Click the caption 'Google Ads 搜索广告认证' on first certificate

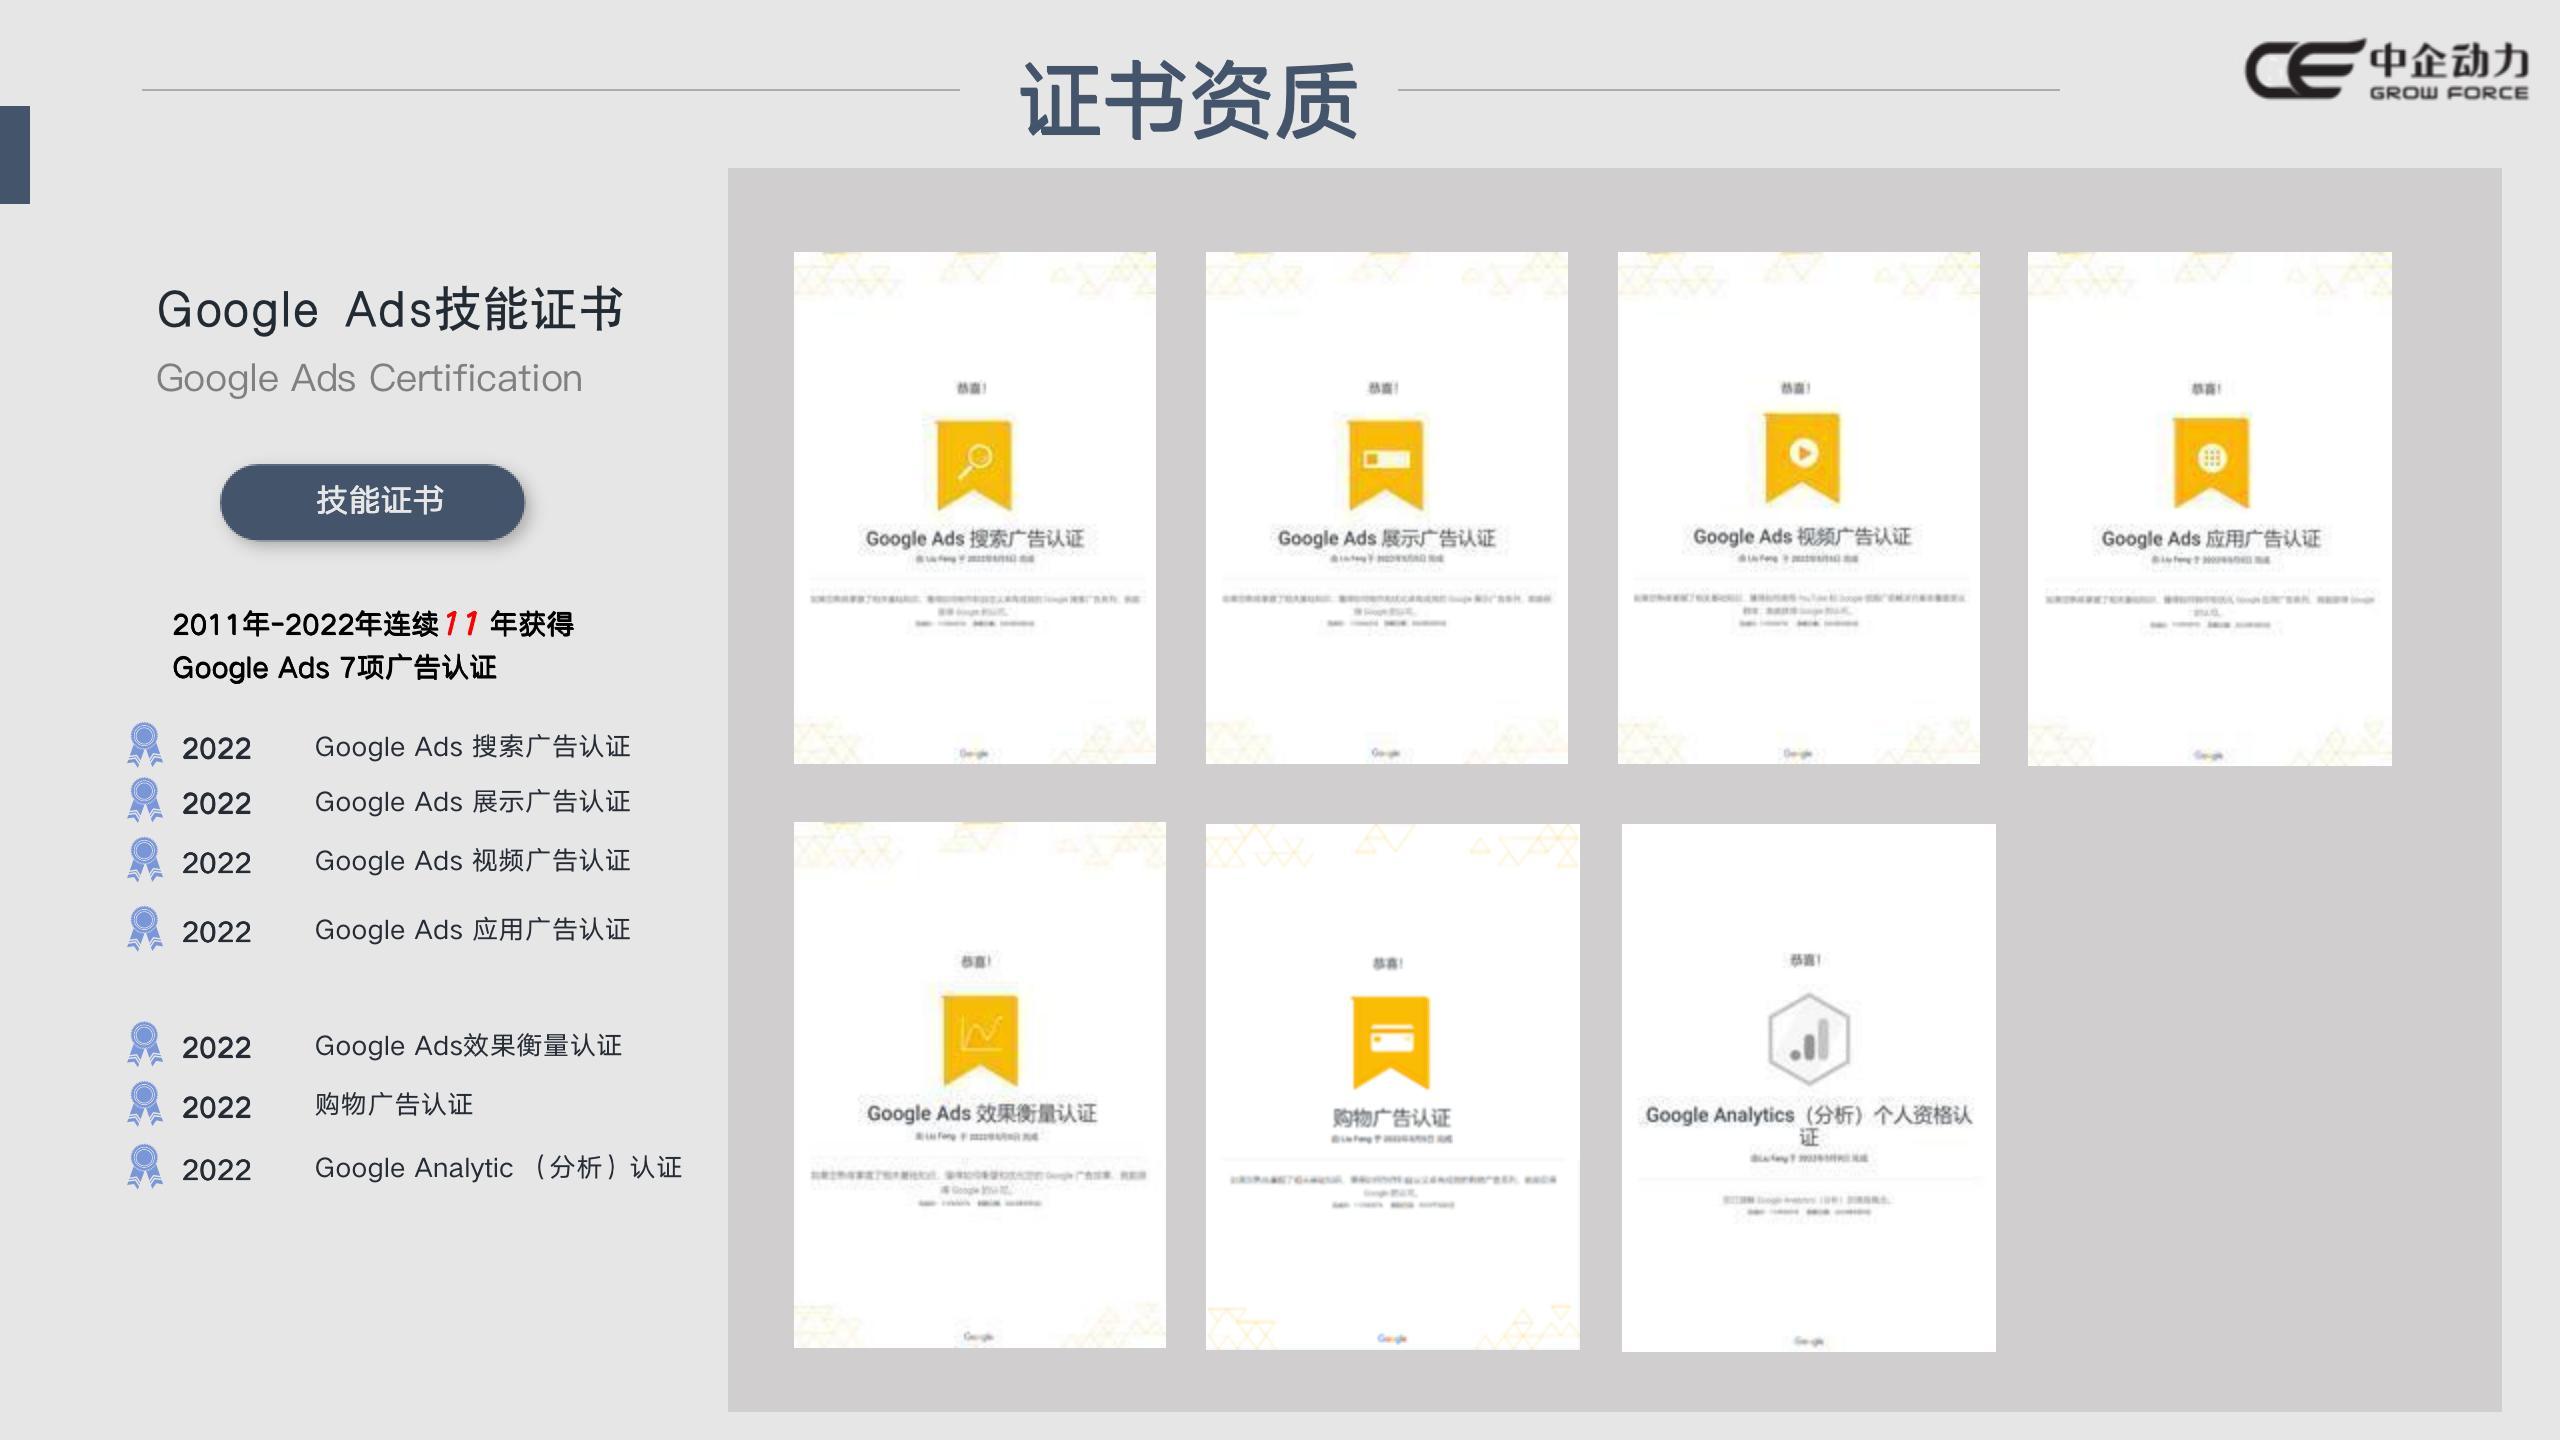pos(974,539)
